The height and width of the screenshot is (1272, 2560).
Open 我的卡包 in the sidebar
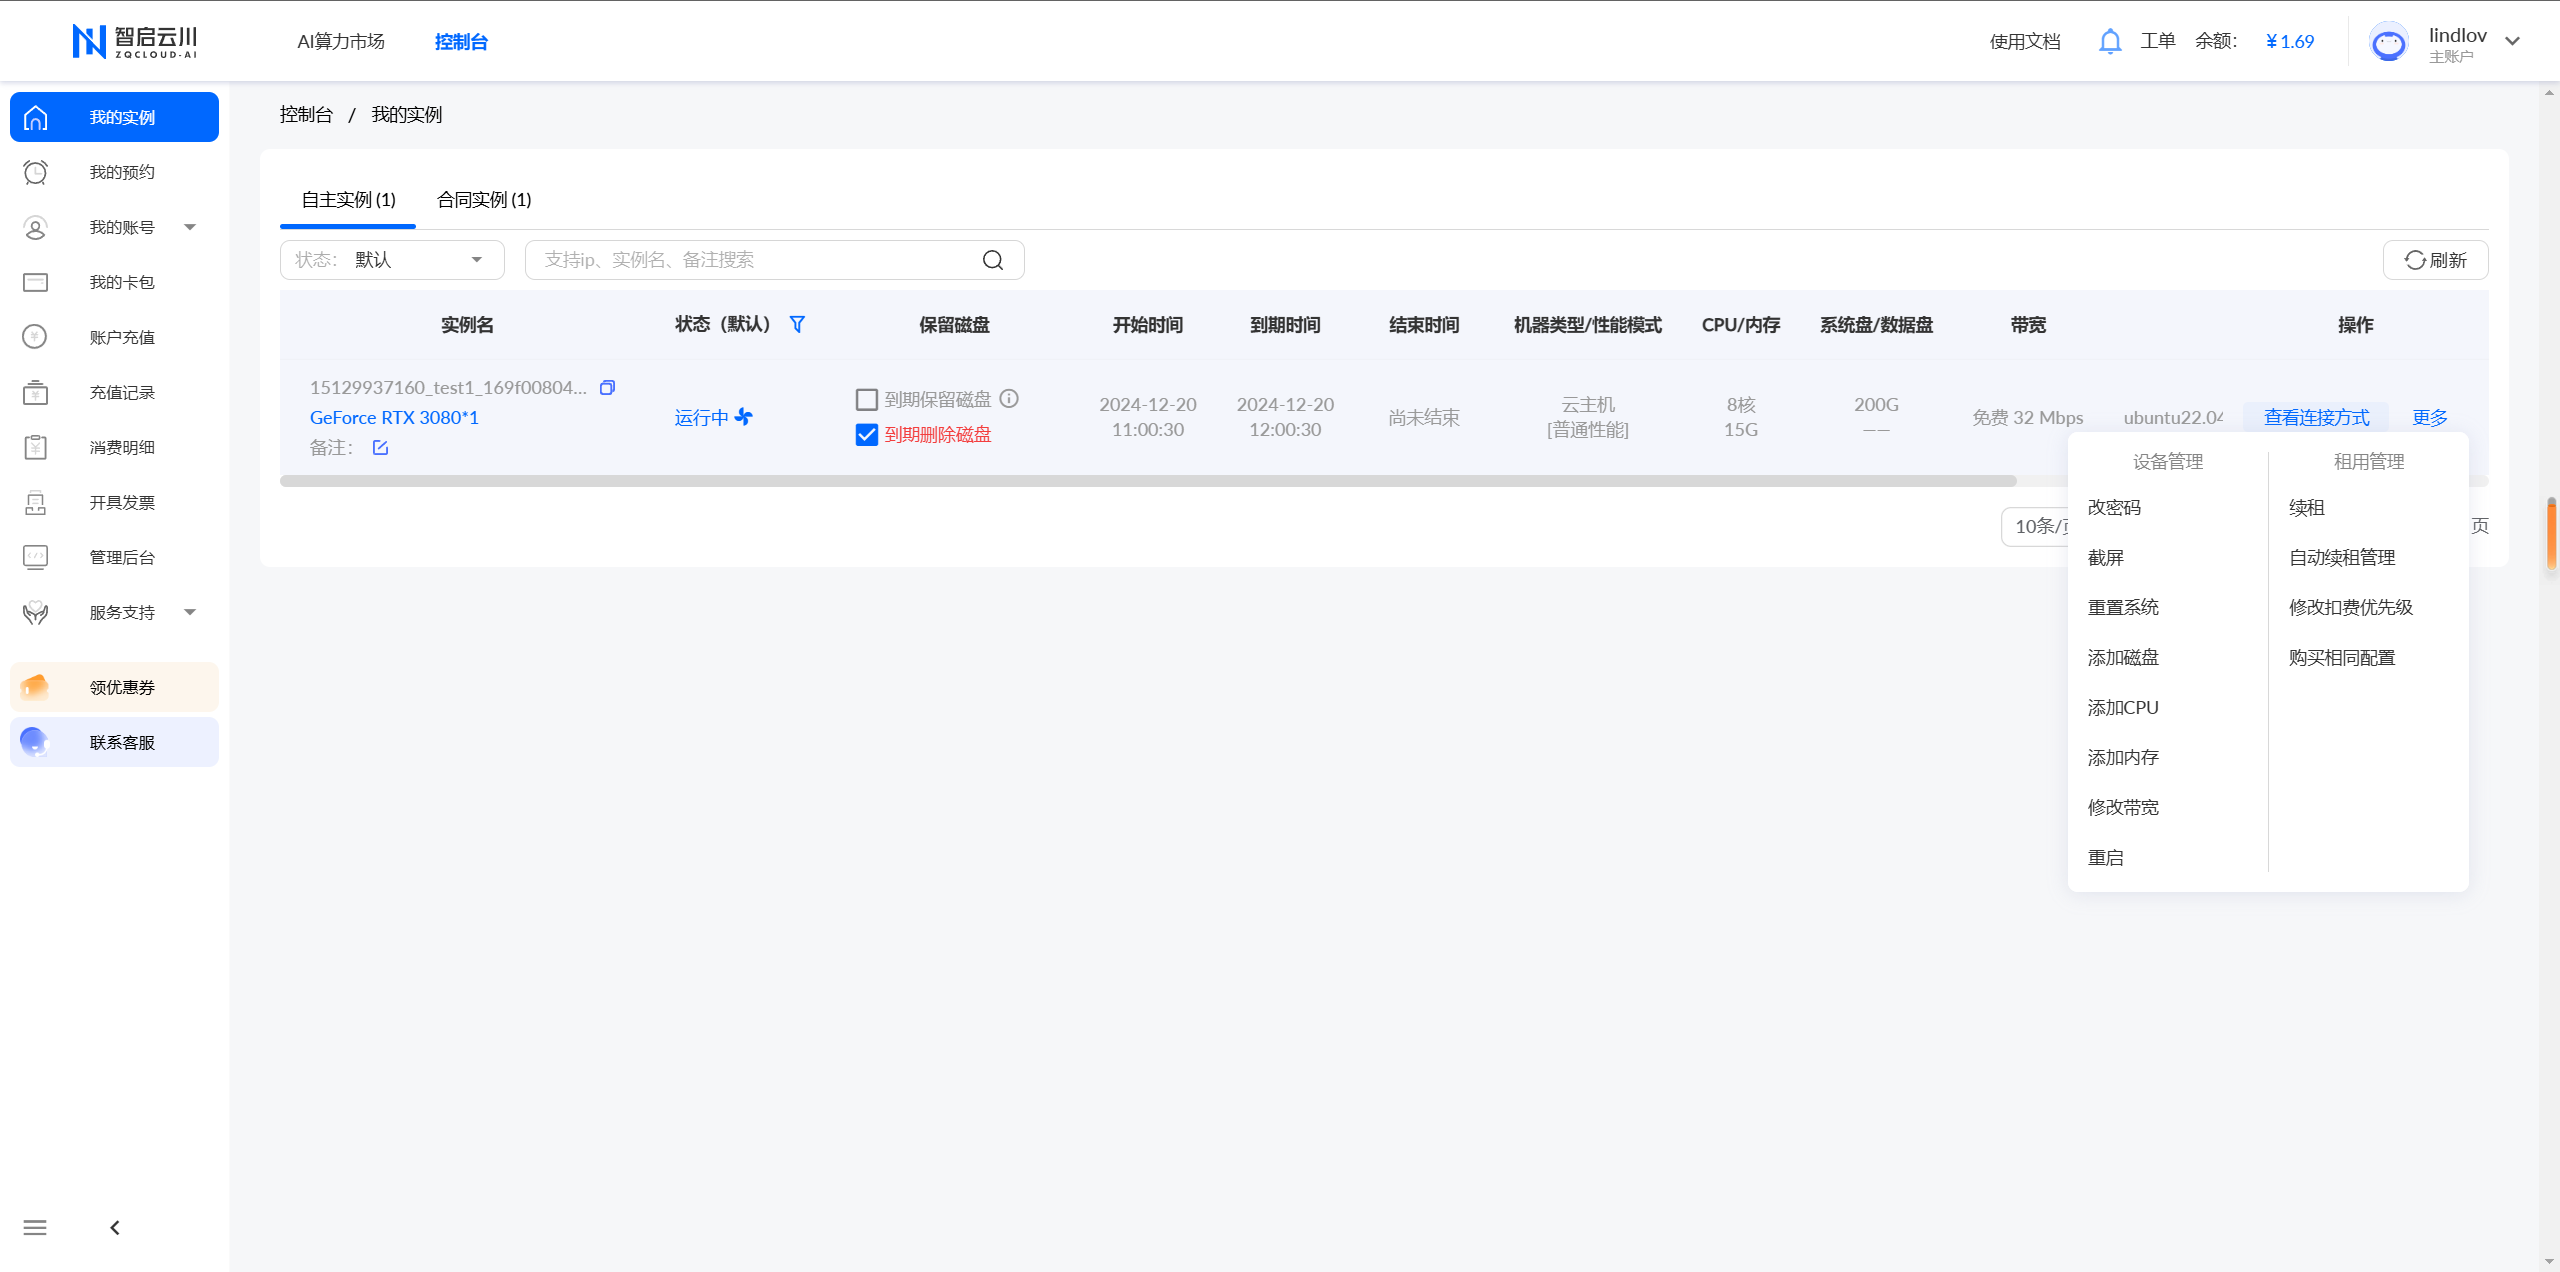tap(121, 282)
